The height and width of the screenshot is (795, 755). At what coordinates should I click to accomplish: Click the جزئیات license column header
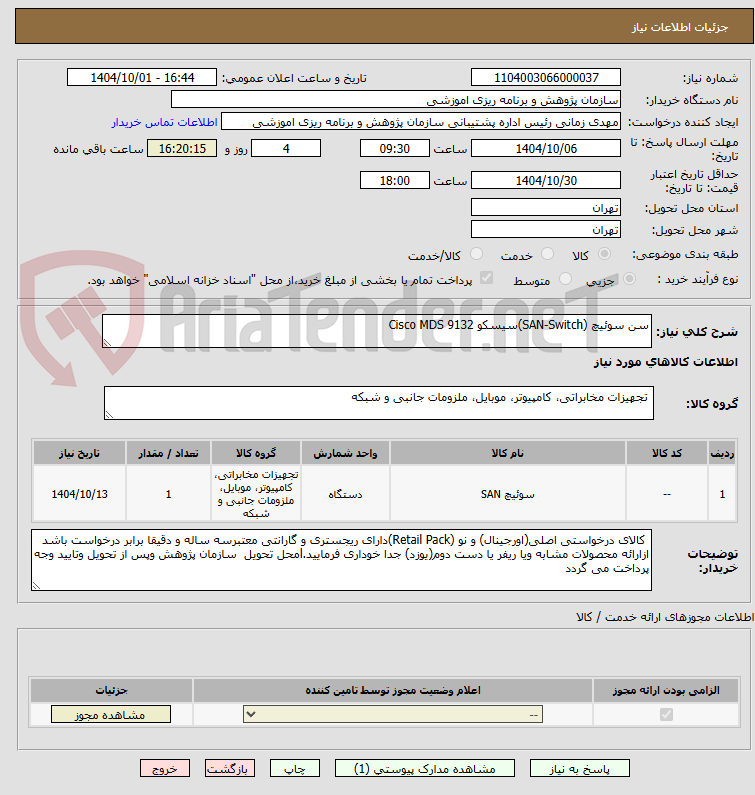(111, 691)
